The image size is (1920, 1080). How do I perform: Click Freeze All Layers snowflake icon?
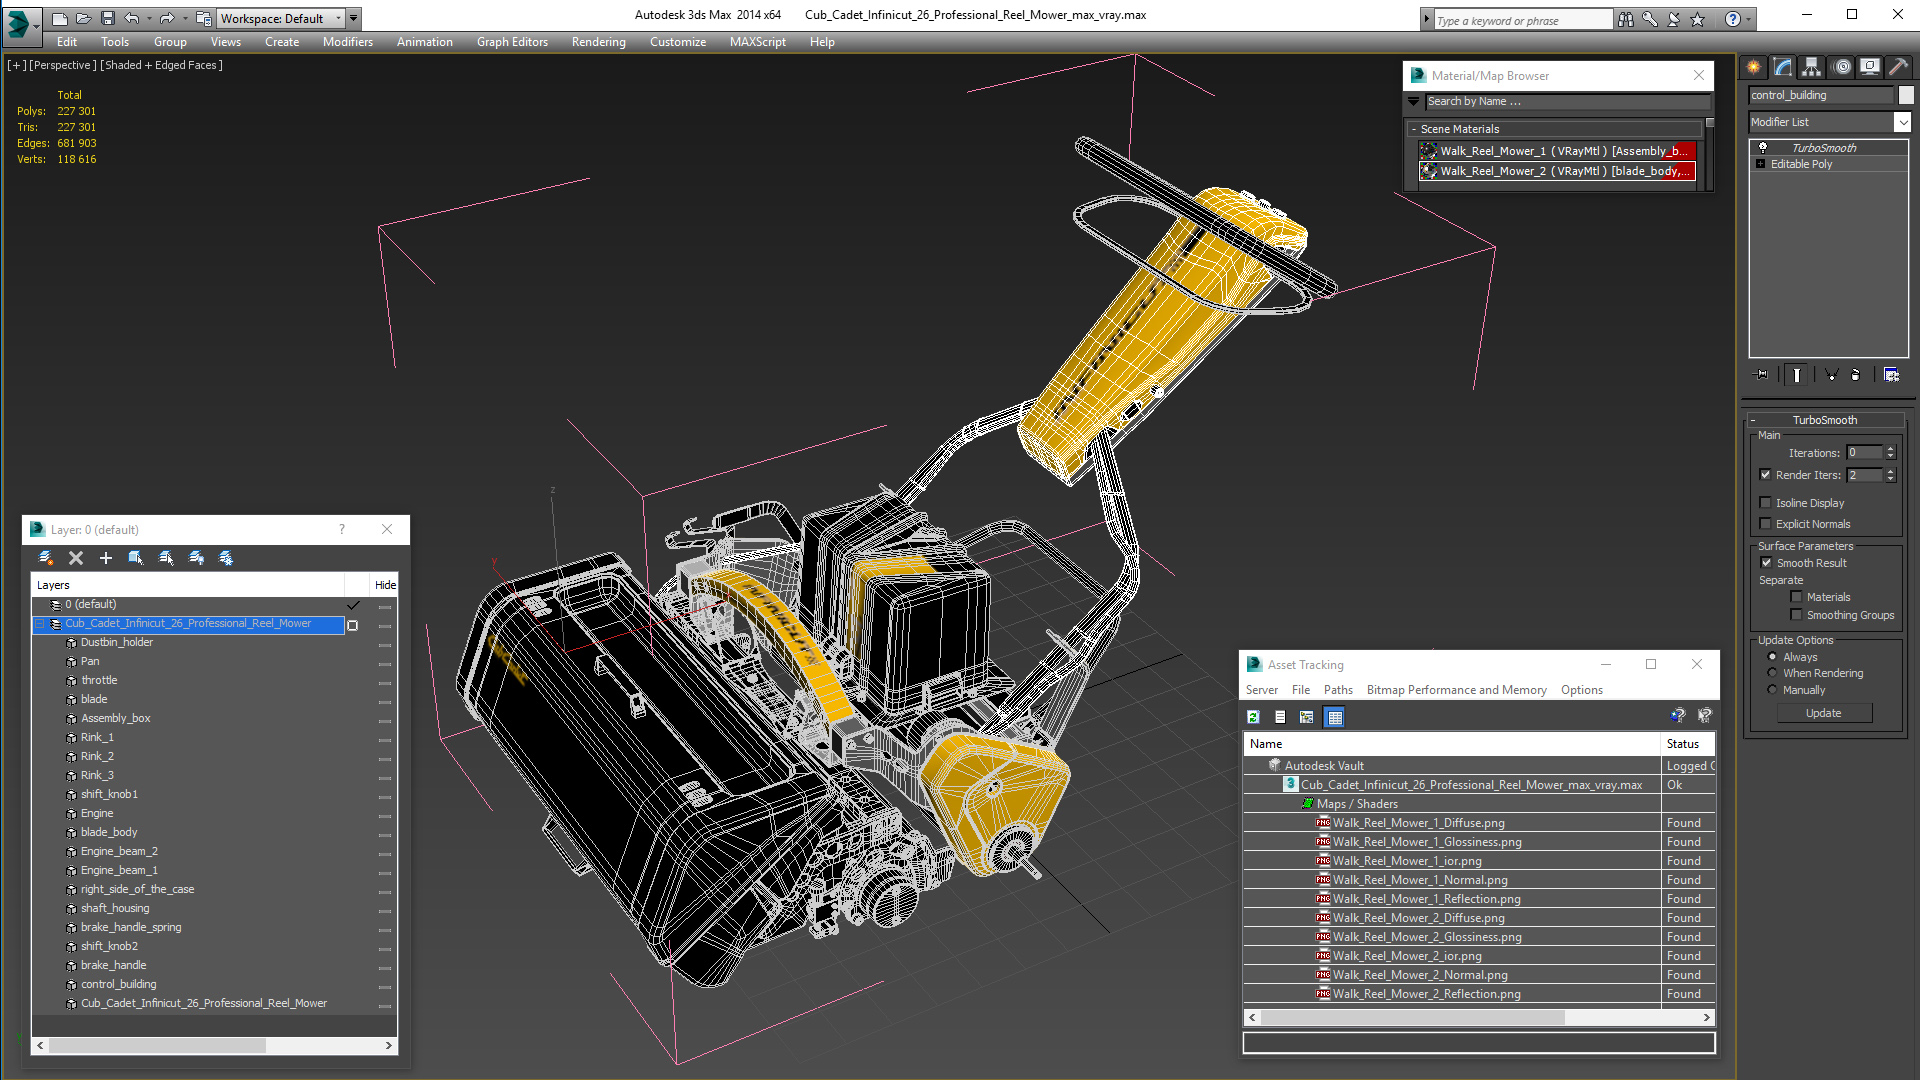(226, 558)
